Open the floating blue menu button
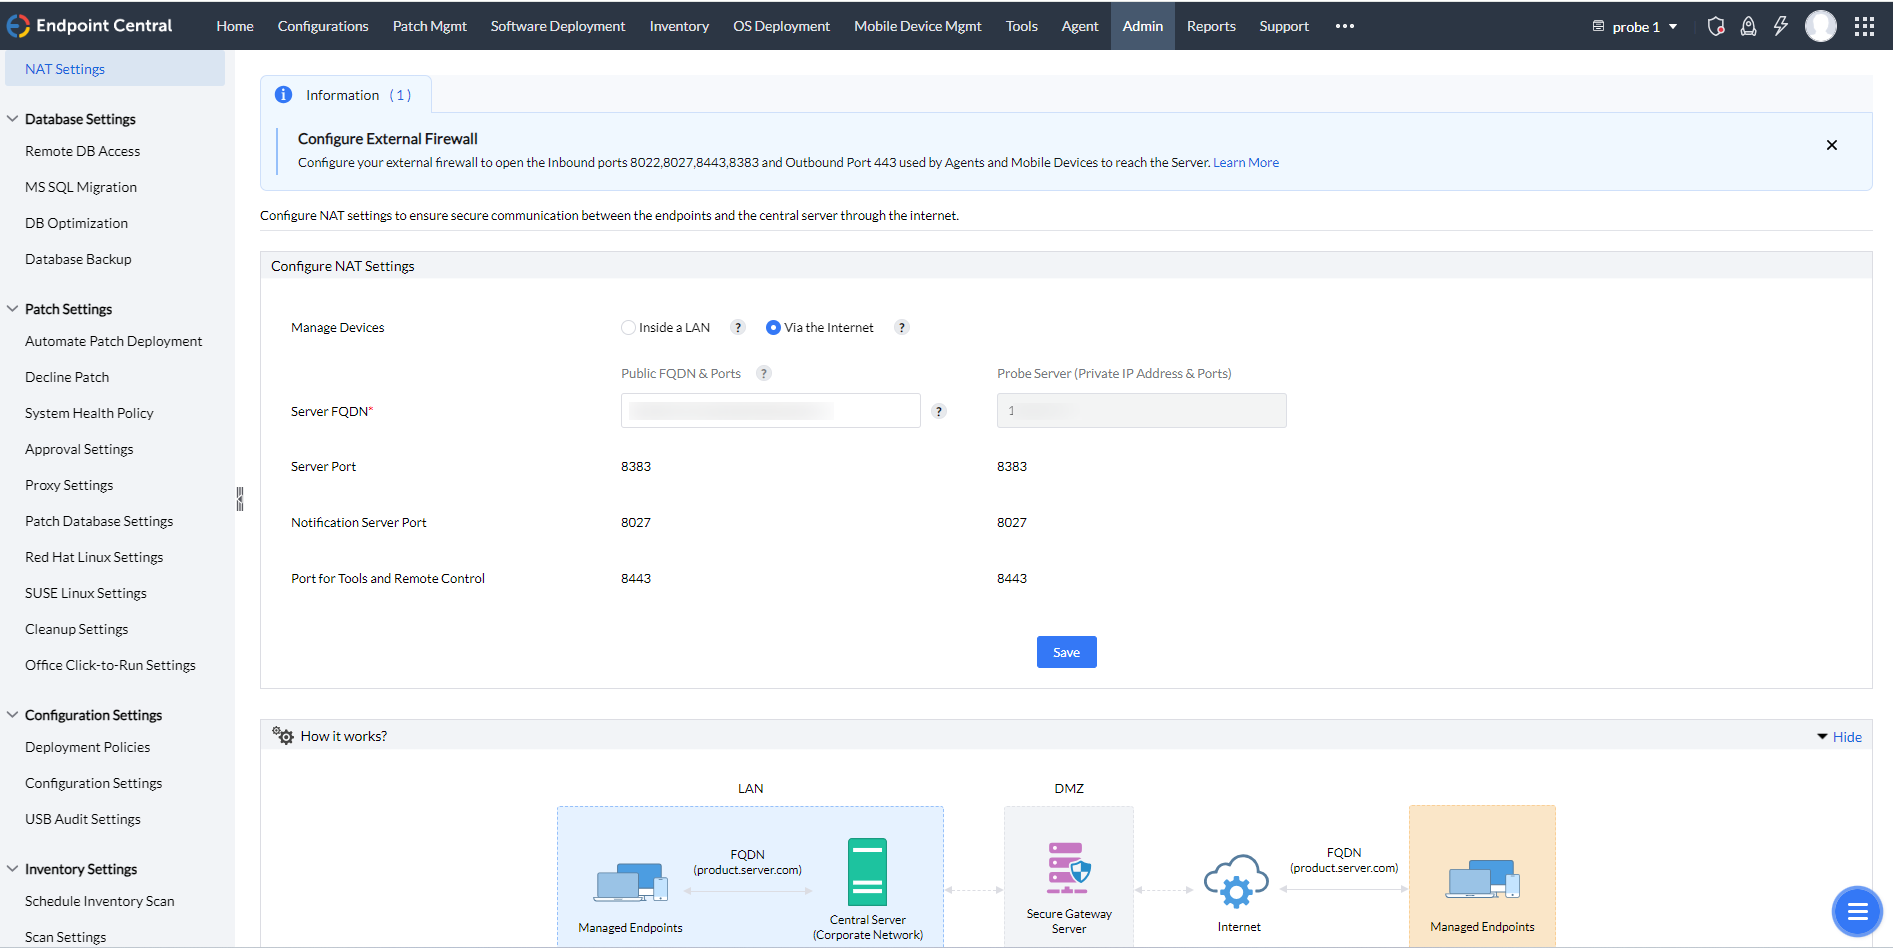This screenshot has width=1893, height=948. [1857, 911]
